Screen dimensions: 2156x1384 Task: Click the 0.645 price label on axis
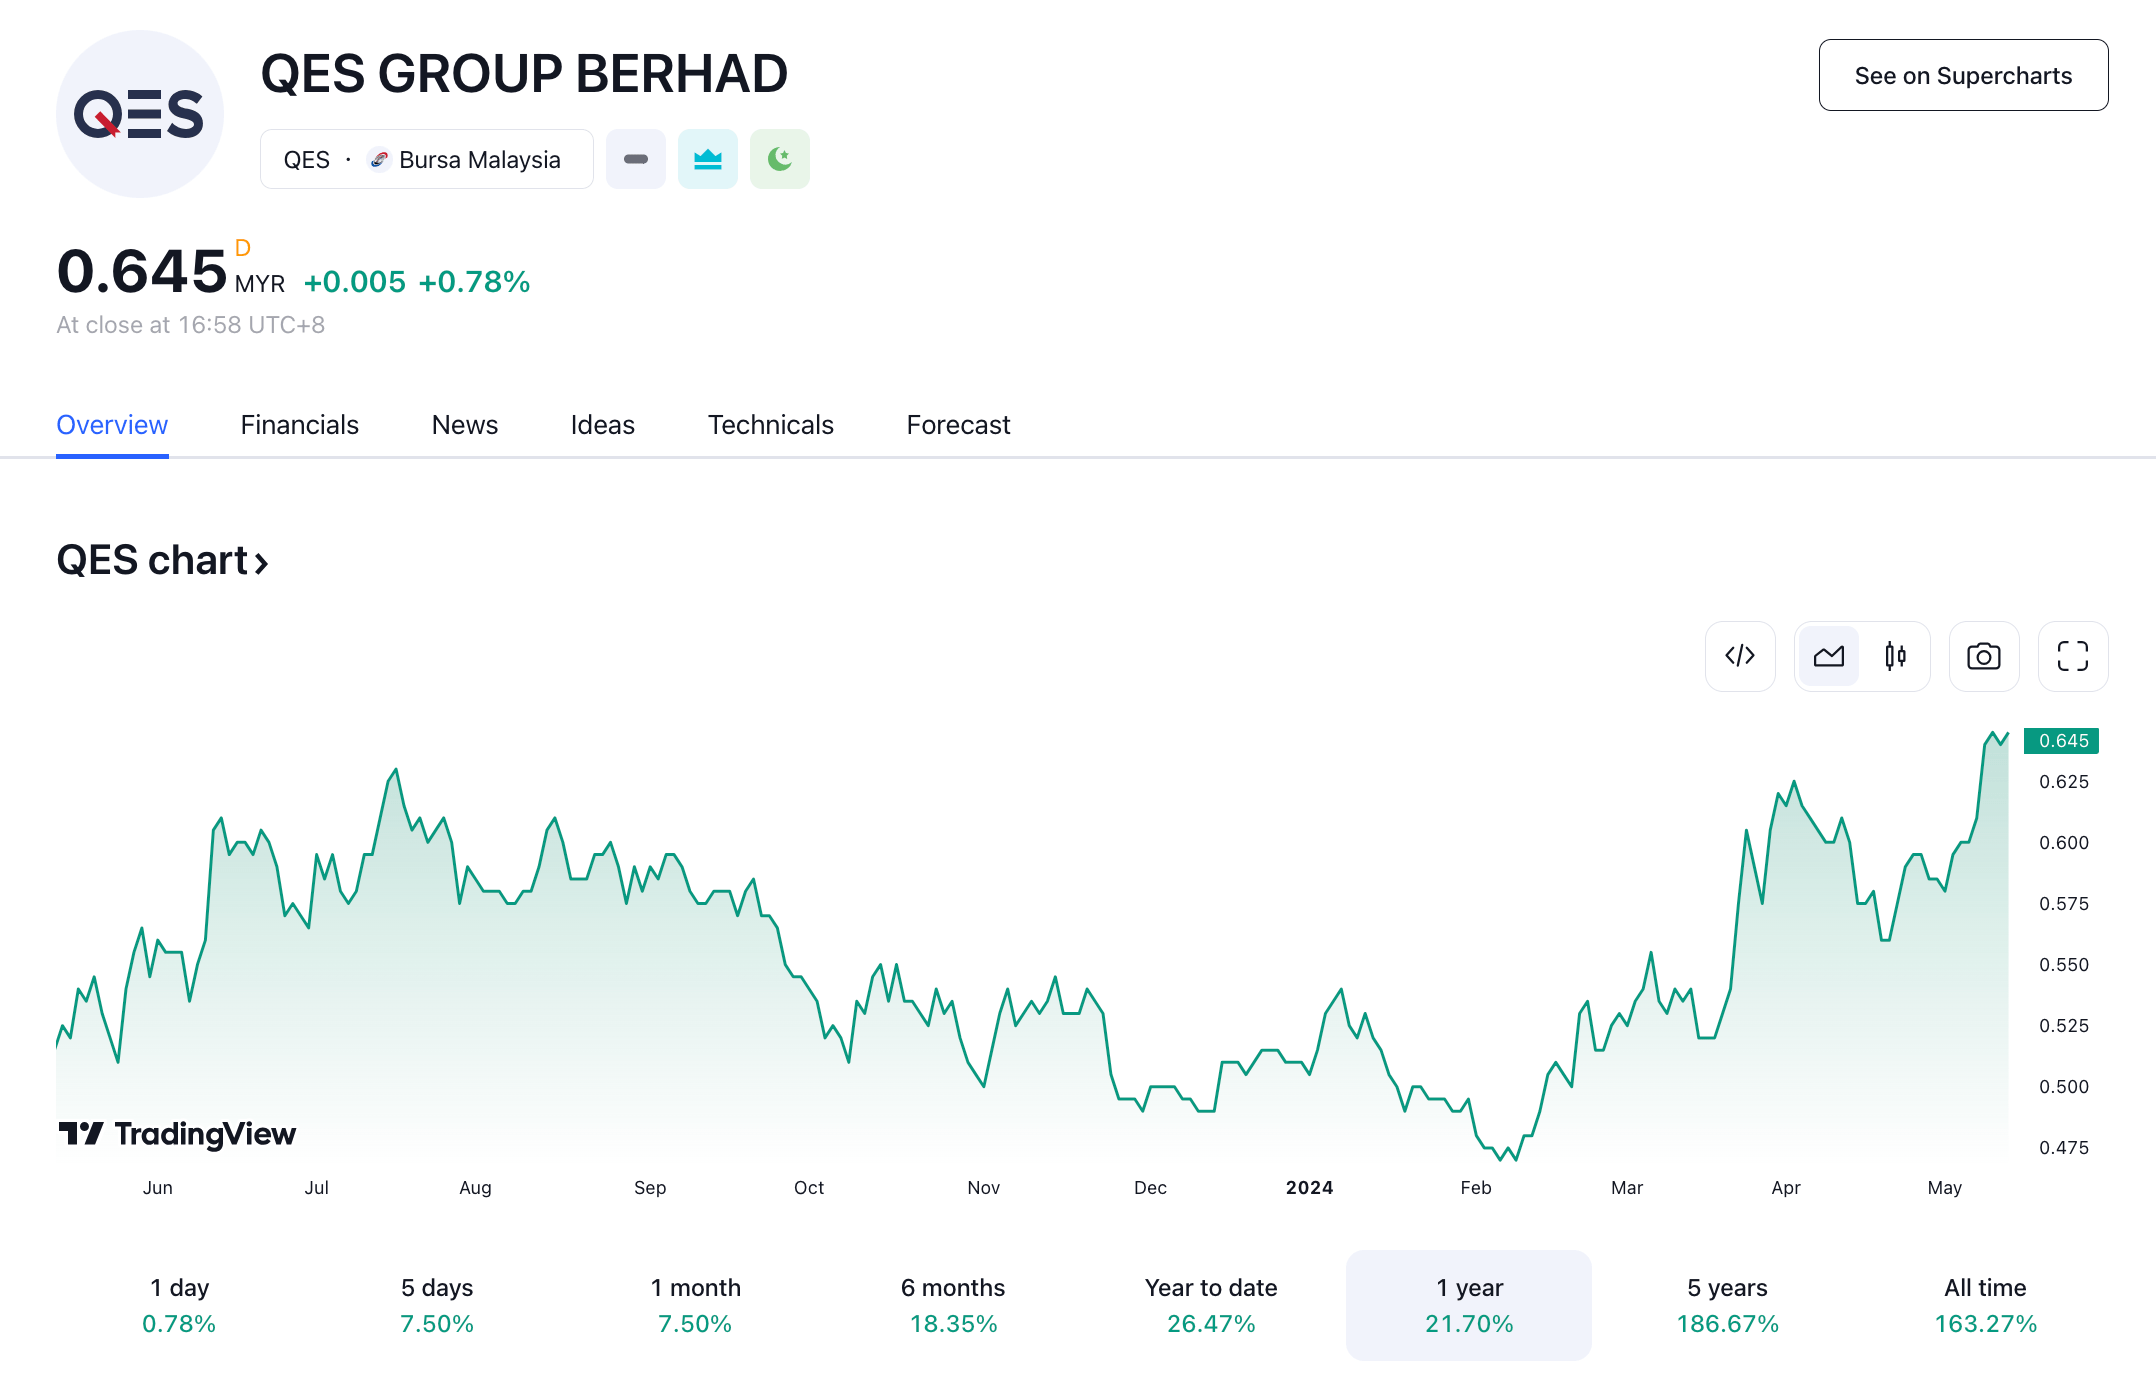pos(2062,741)
